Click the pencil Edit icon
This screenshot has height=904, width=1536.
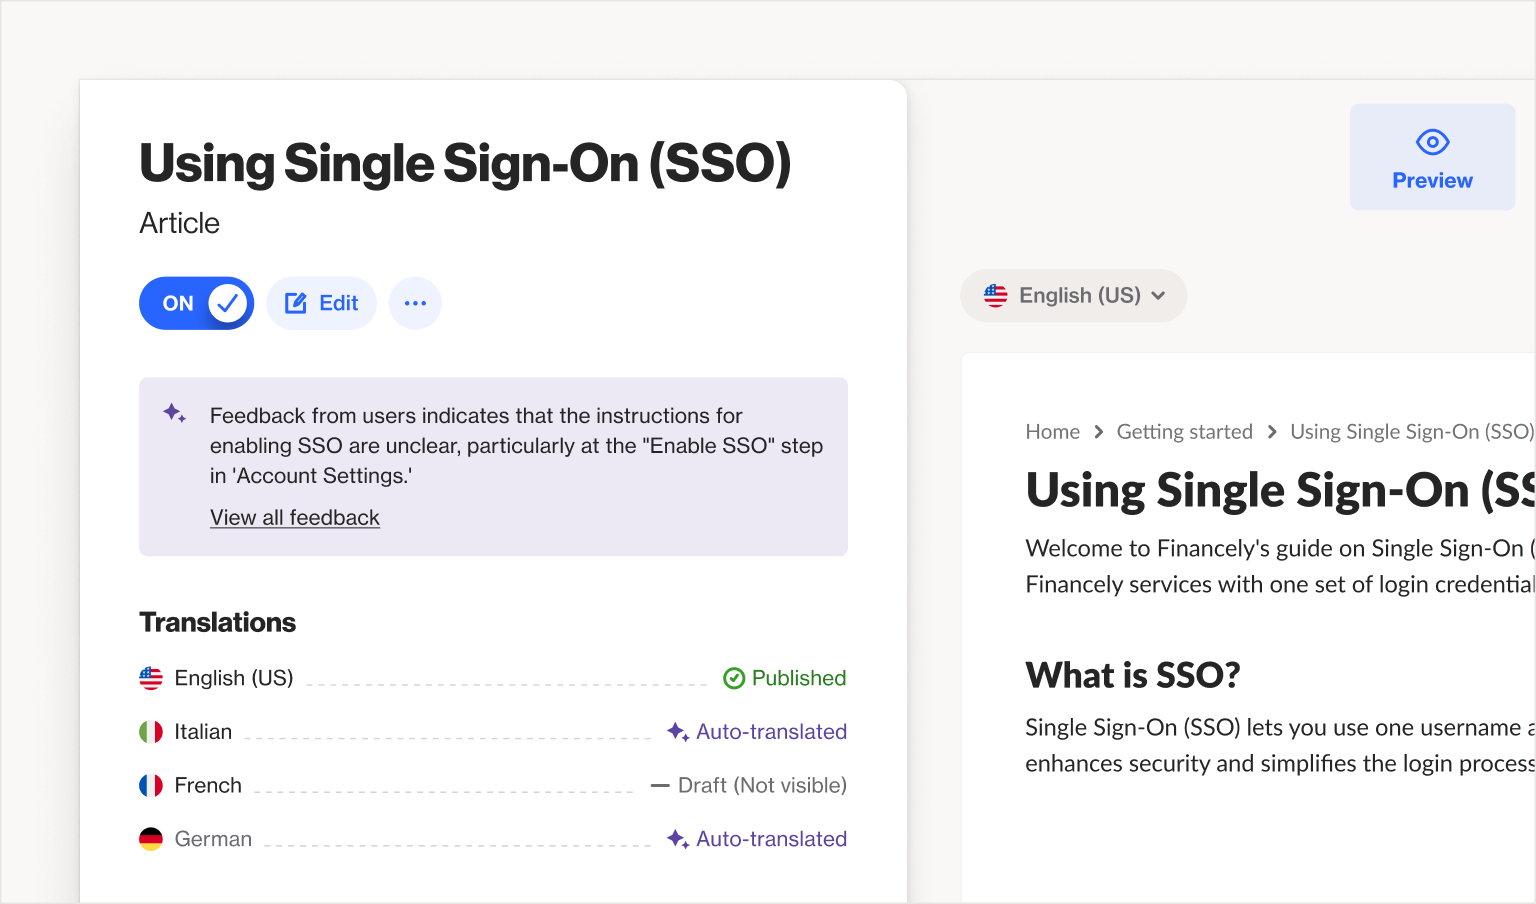(296, 303)
